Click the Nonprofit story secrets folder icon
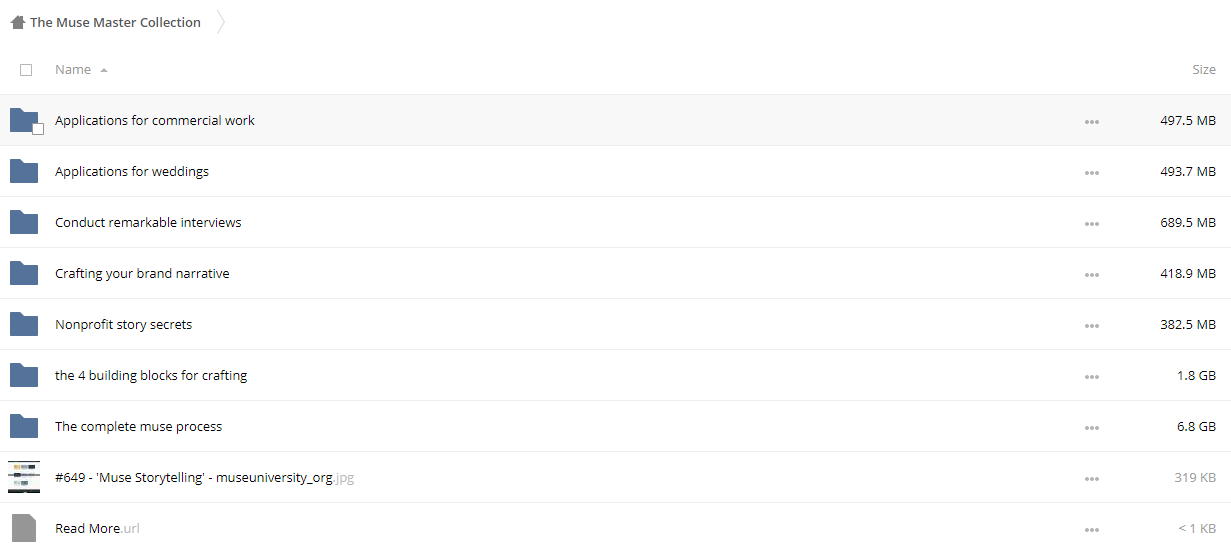This screenshot has height=553, width=1231. 23,324
